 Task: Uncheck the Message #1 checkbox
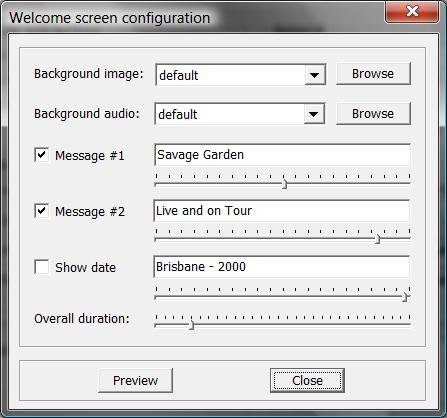(42, 155)
